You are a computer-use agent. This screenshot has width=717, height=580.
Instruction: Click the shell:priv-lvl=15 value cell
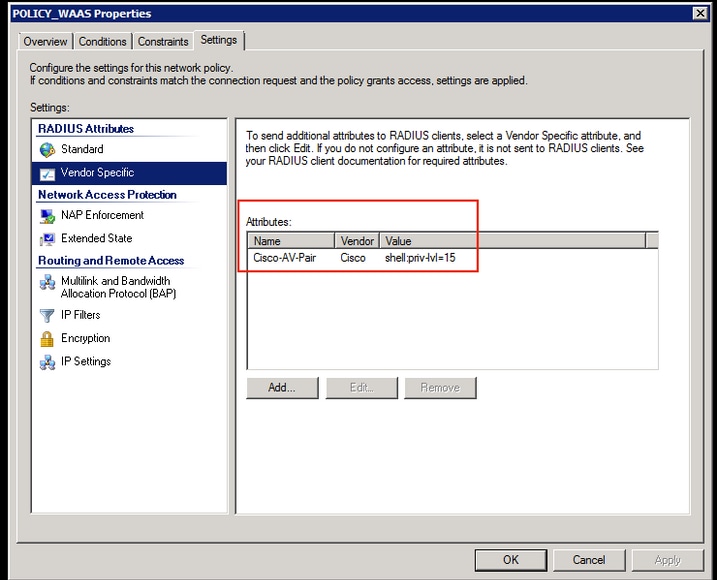420,258
